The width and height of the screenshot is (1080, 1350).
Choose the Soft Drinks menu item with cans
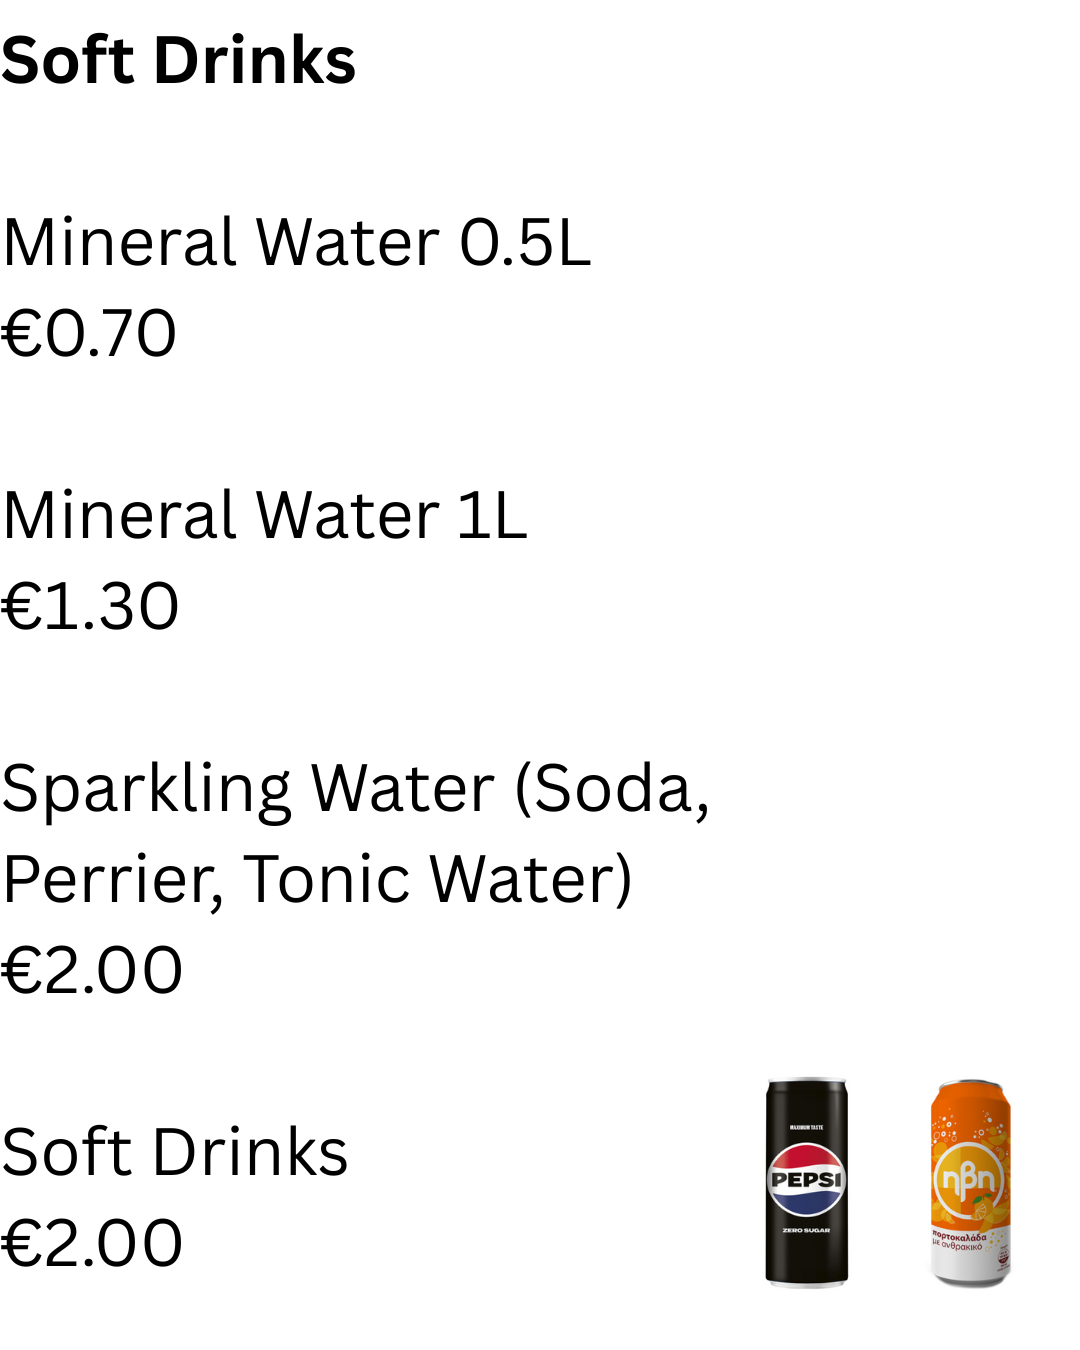coord(175,1153)
